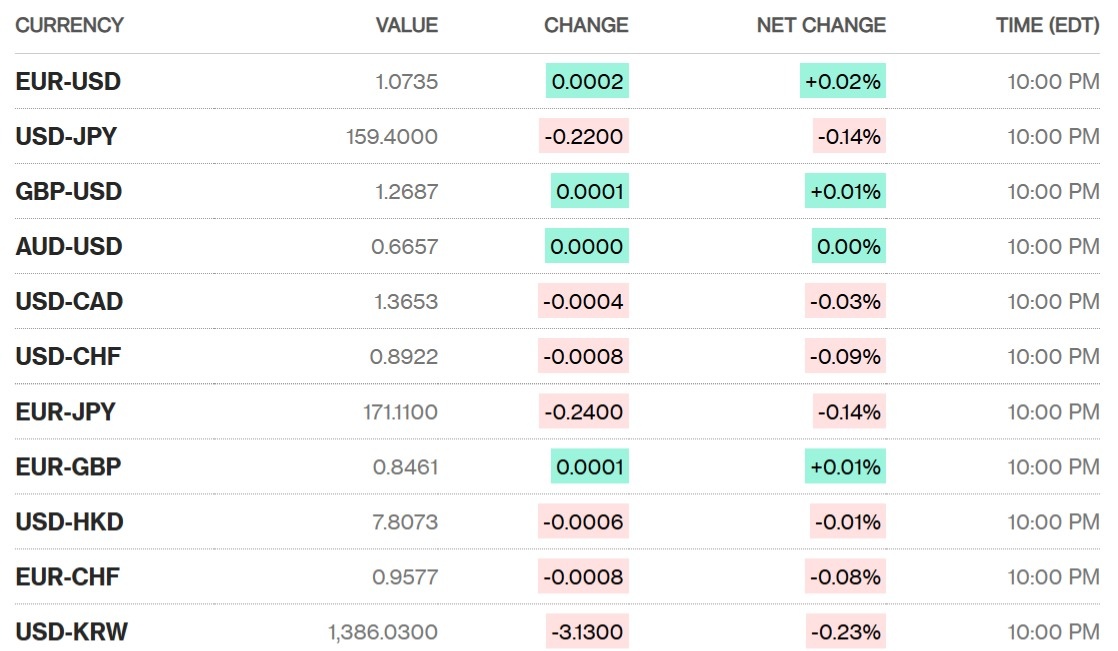Viewport: 1118px width, 651px height.
Task: Click the EUR-CHF currency link
Action: click(68, 577)
